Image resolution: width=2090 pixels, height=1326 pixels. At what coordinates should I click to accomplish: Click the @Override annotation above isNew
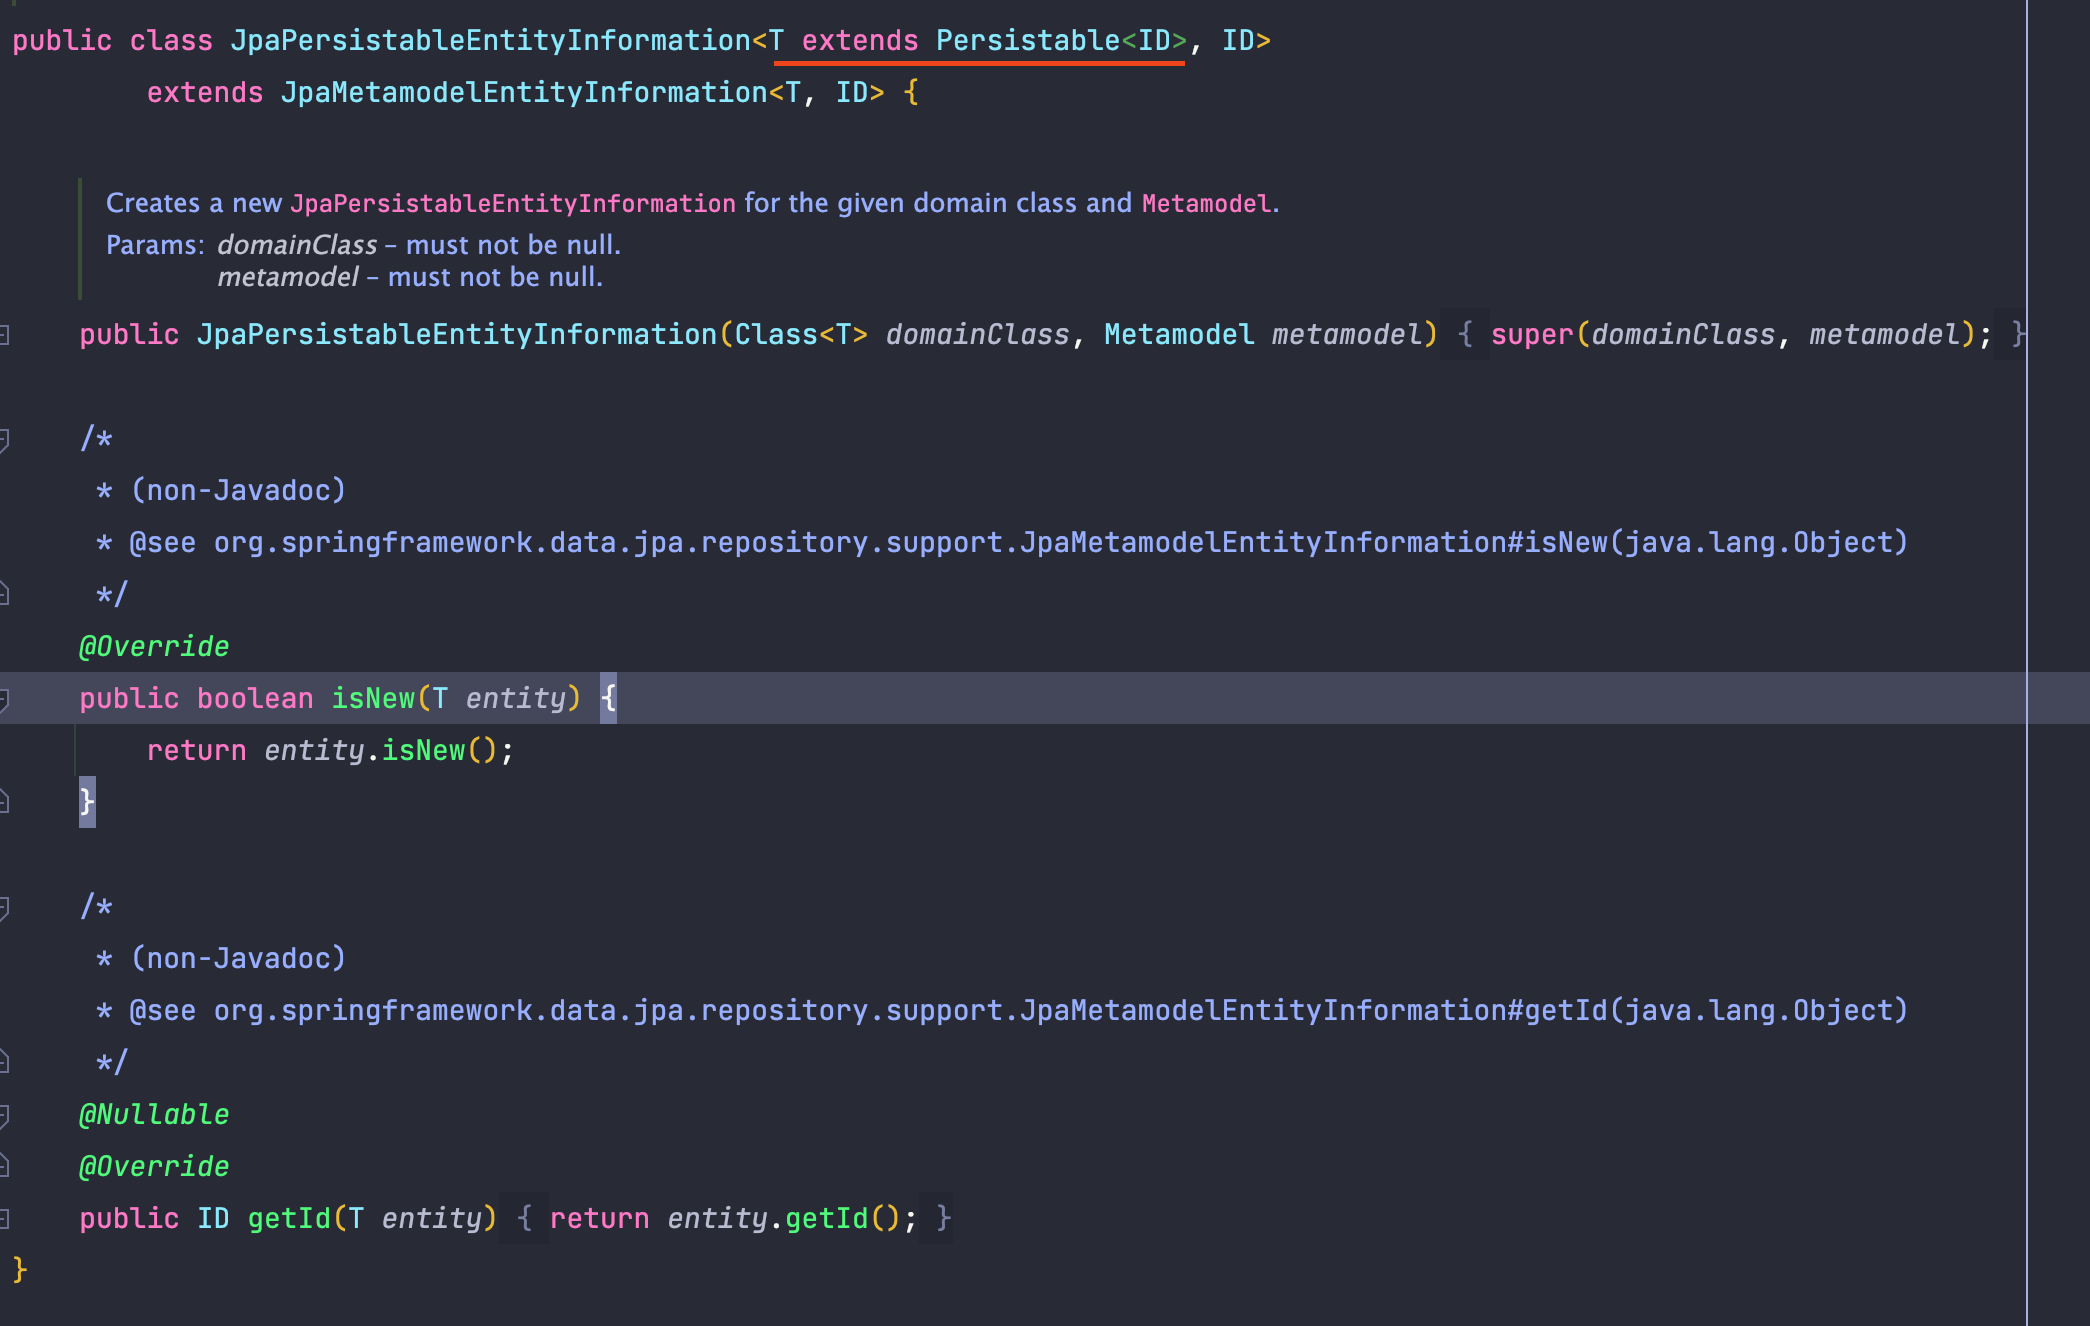[x=154, y=647]
